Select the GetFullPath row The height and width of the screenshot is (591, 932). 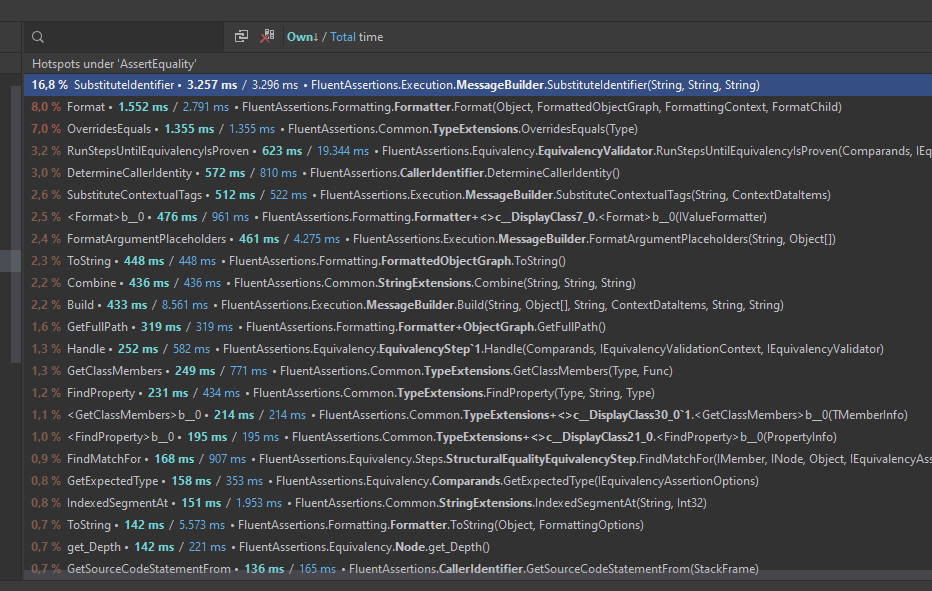click(478, 327)
